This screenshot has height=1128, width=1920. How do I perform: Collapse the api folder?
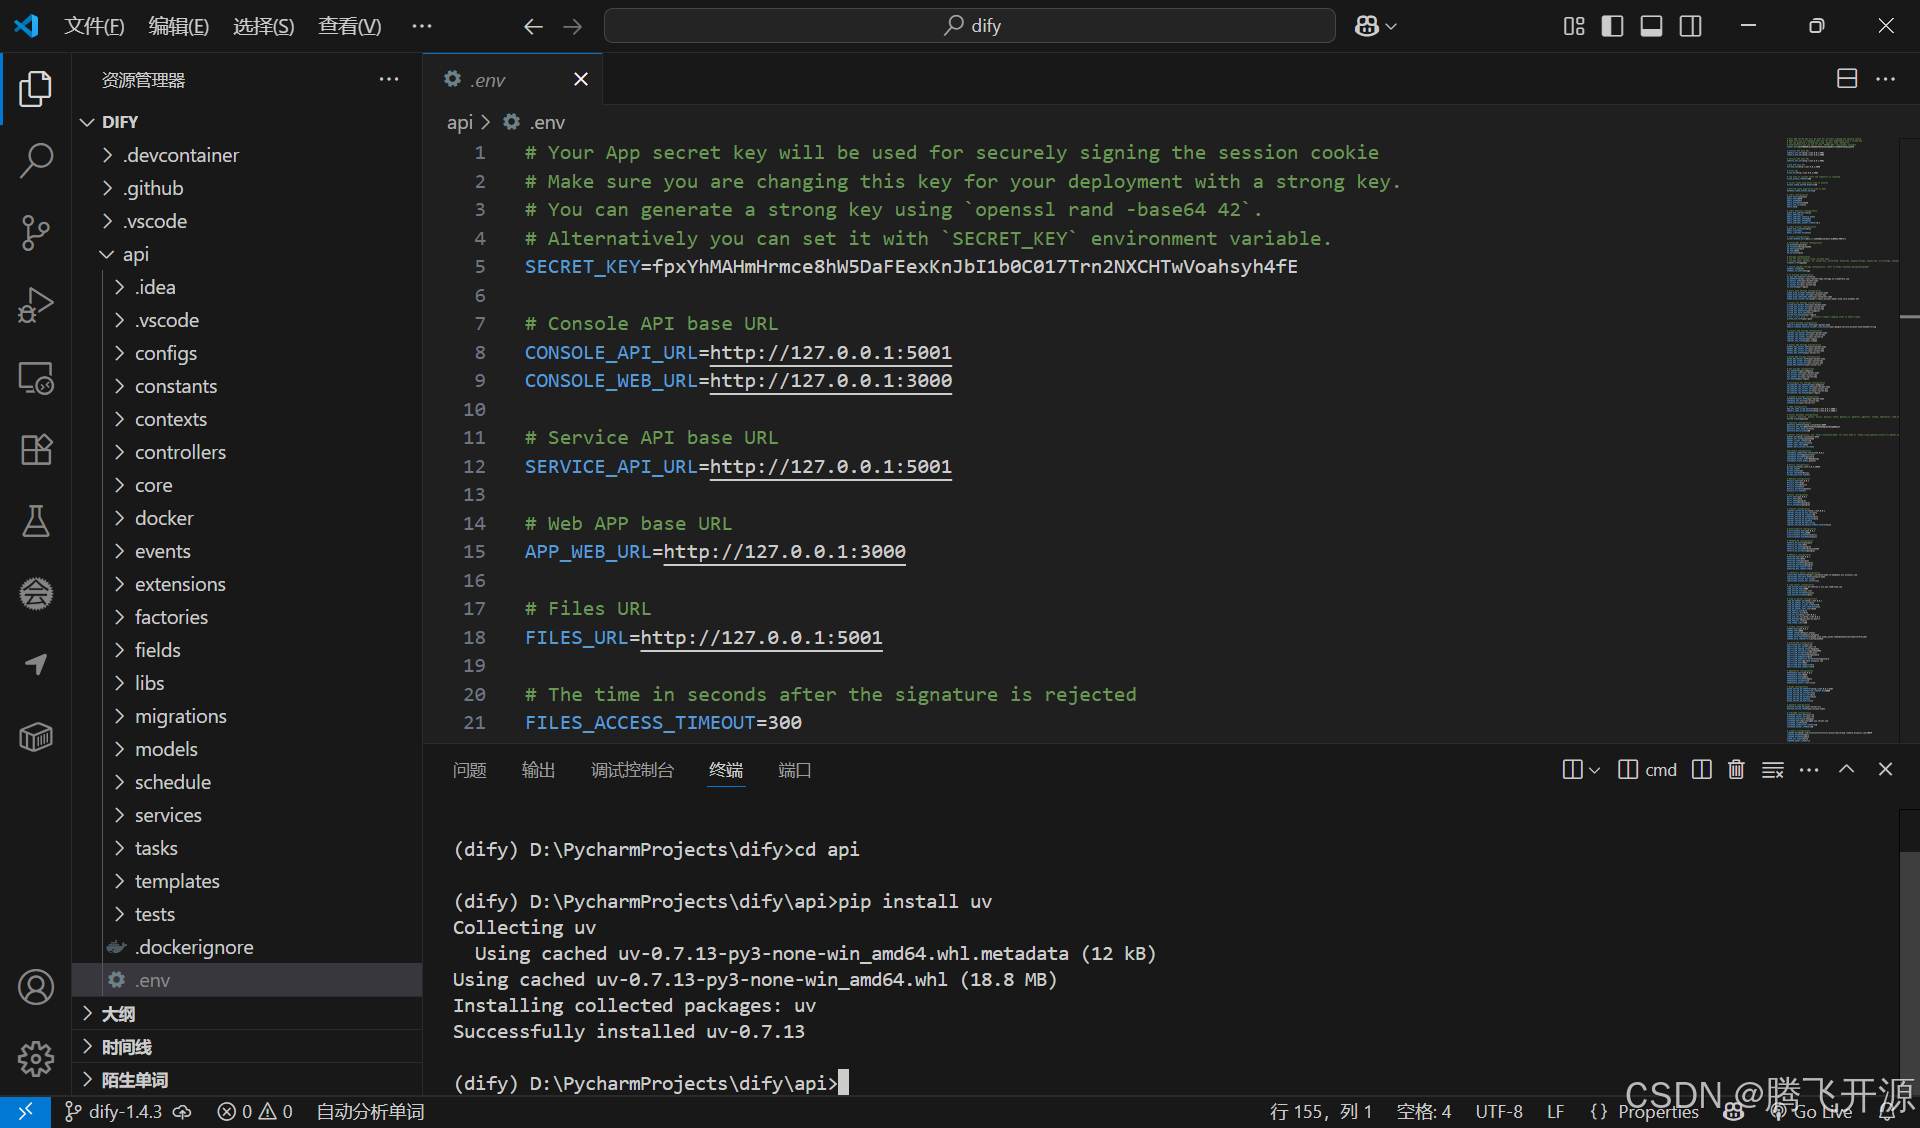(135, 254)
